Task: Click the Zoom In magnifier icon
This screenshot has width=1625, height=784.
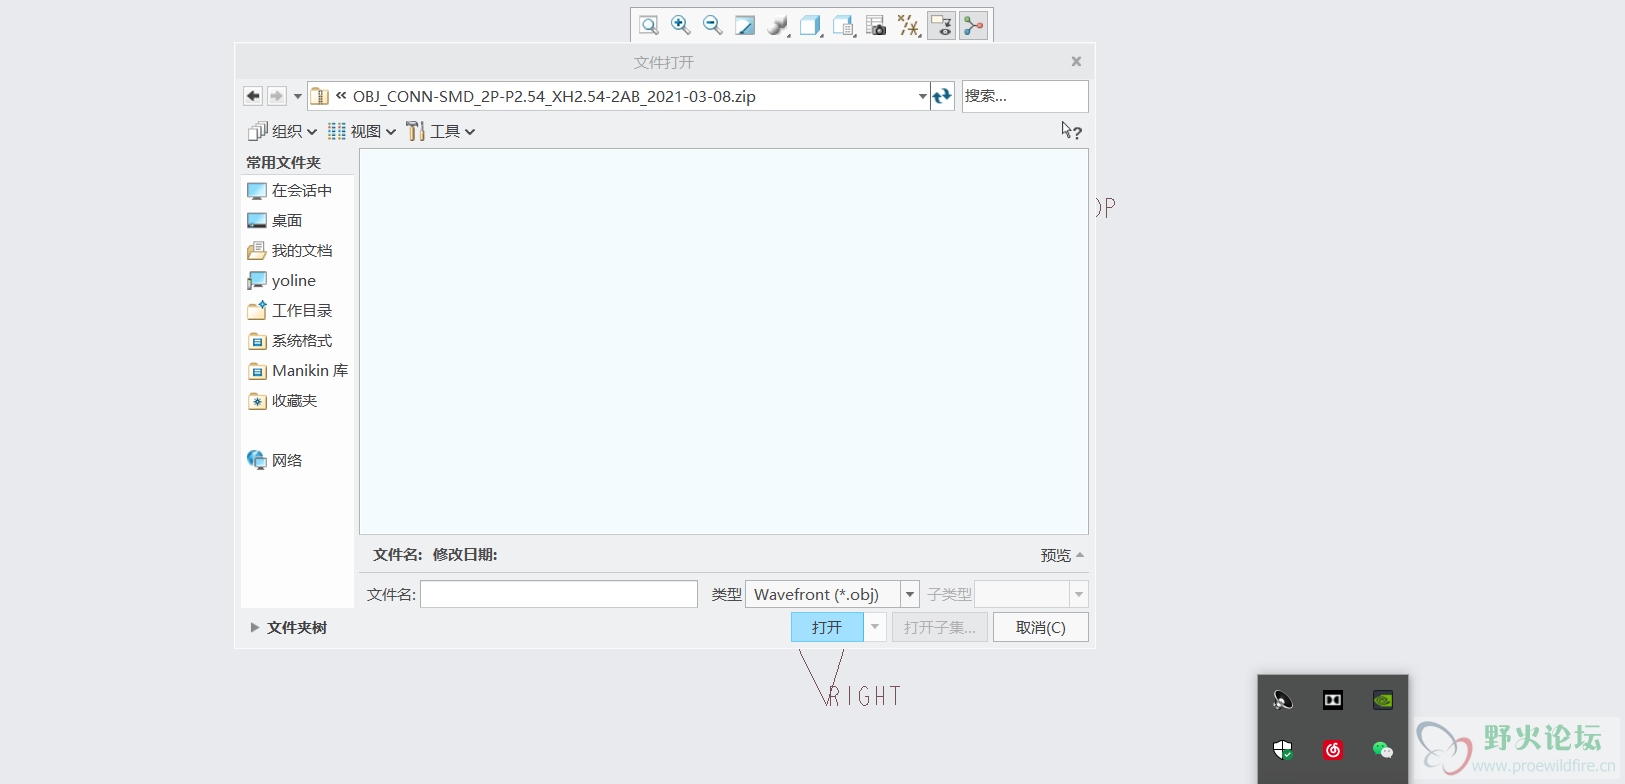Action: (681, 25)
